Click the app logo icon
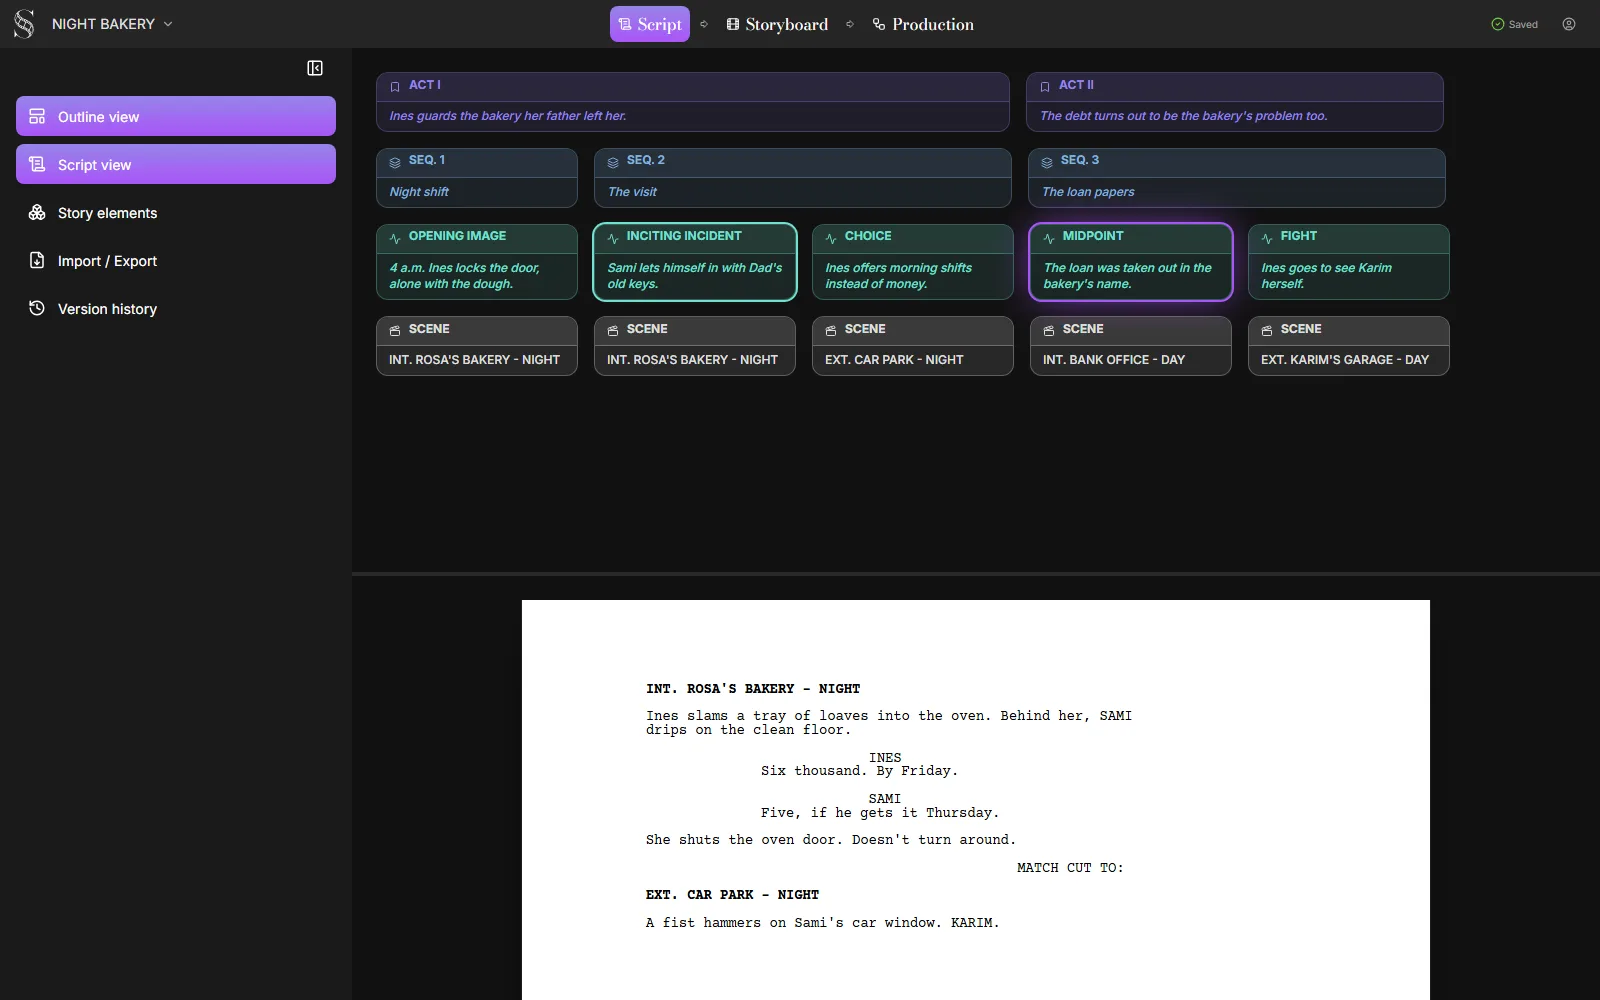 tap(24, 24)
